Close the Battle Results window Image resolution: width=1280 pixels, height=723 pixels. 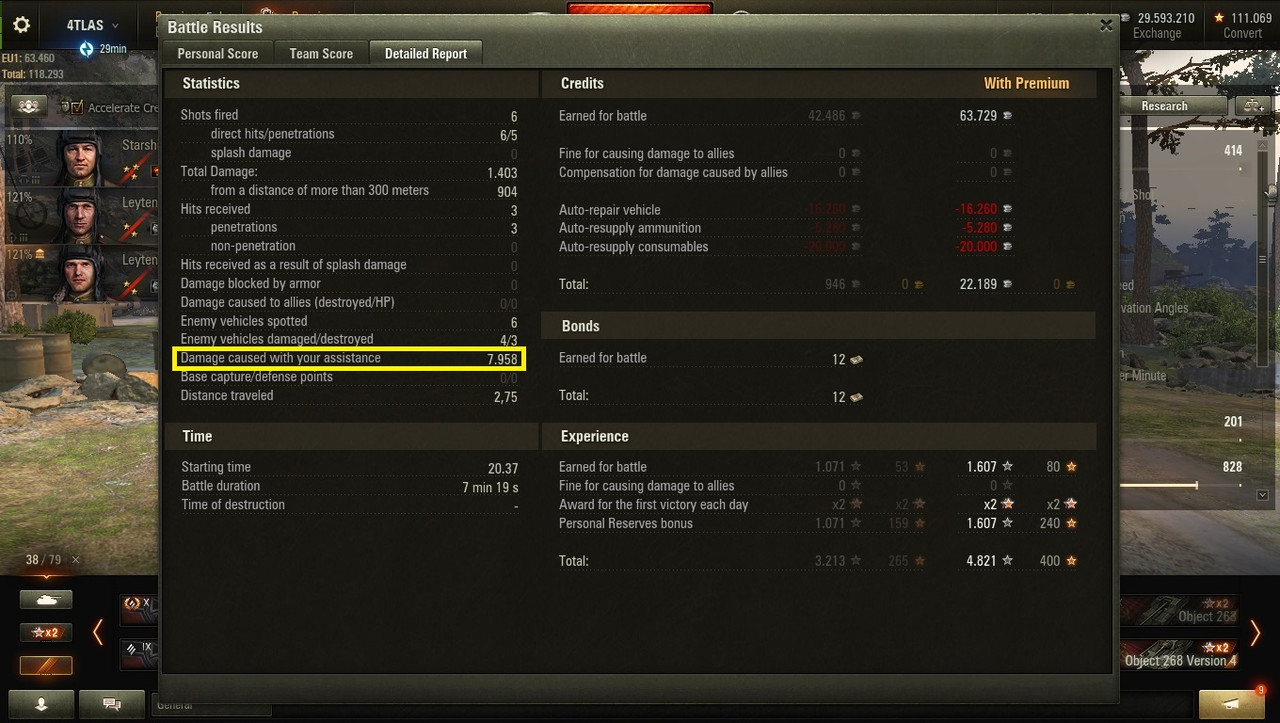click(1105, 26)
